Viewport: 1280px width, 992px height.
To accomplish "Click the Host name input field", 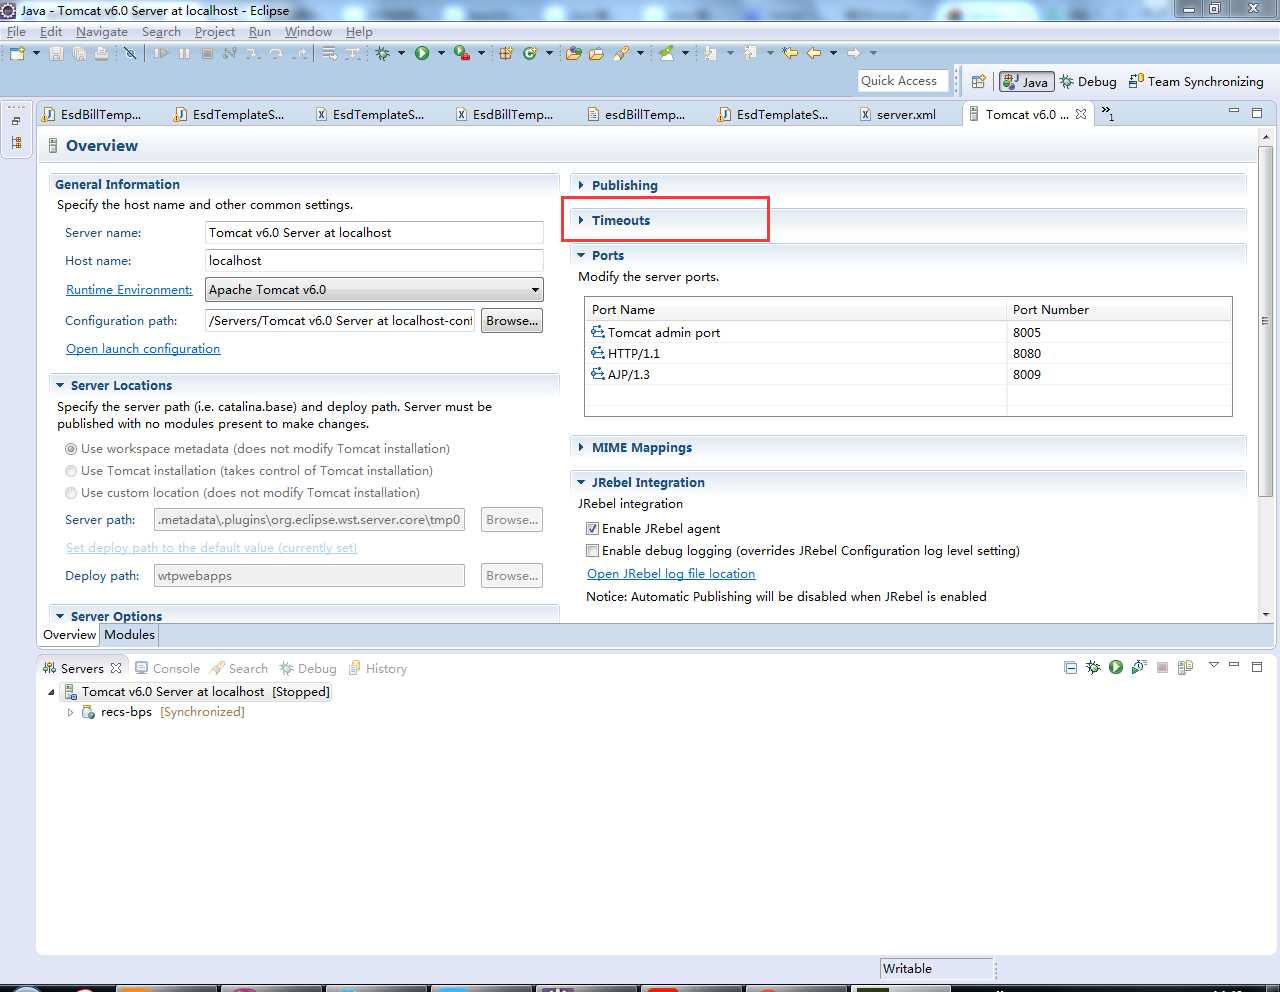I will [x=374, y=260].
